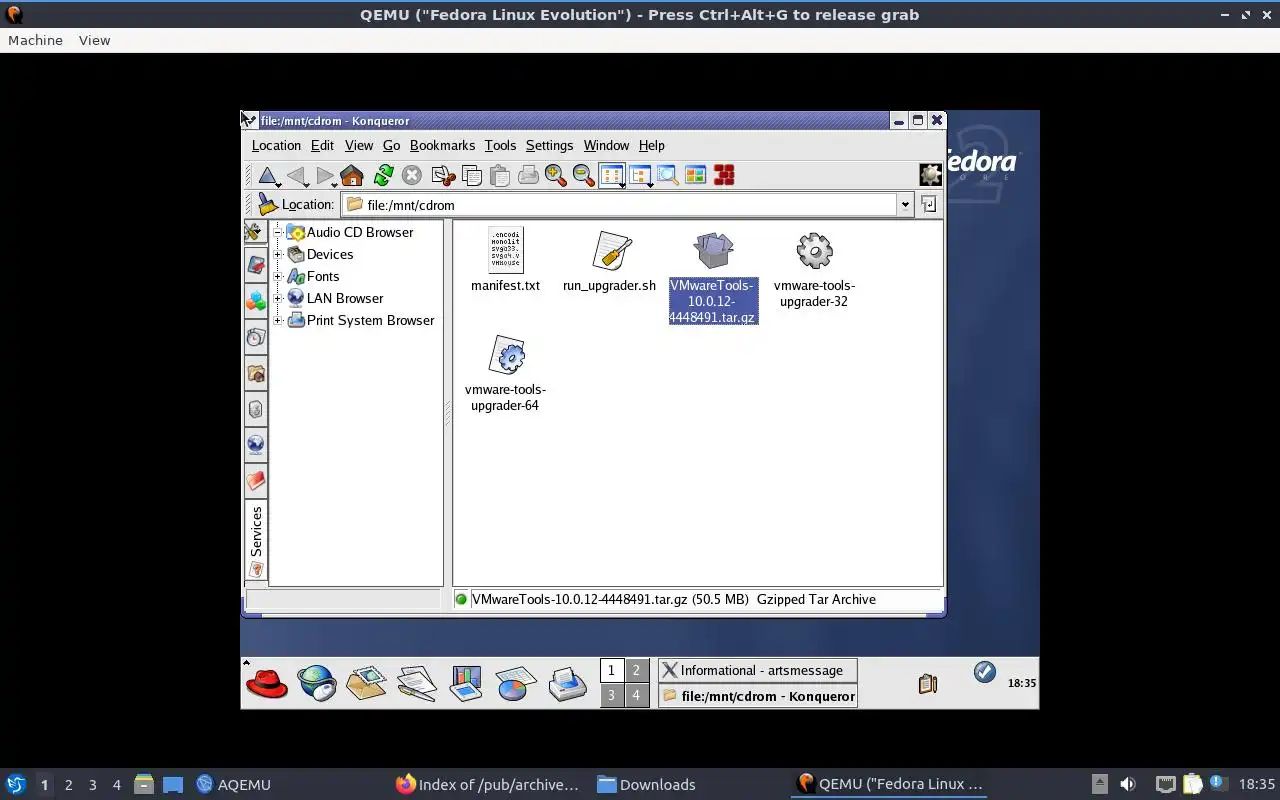Click in the Location address field

[x=620, y=204]
